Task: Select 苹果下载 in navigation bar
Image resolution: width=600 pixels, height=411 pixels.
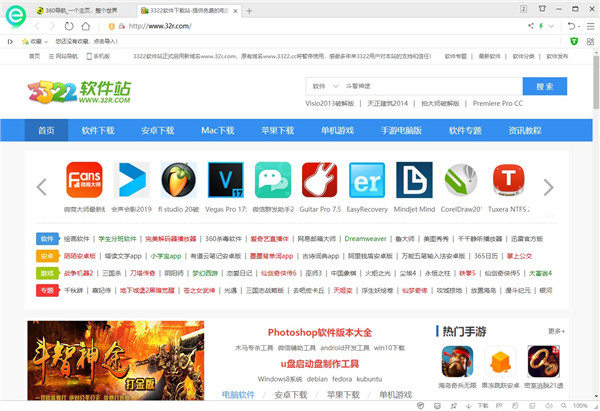Action: coord(277,130)
